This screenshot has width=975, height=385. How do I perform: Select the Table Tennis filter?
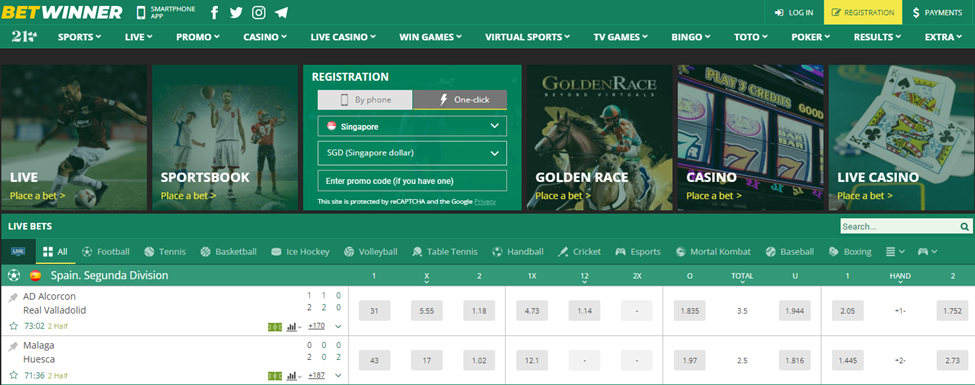pos(445,252)
